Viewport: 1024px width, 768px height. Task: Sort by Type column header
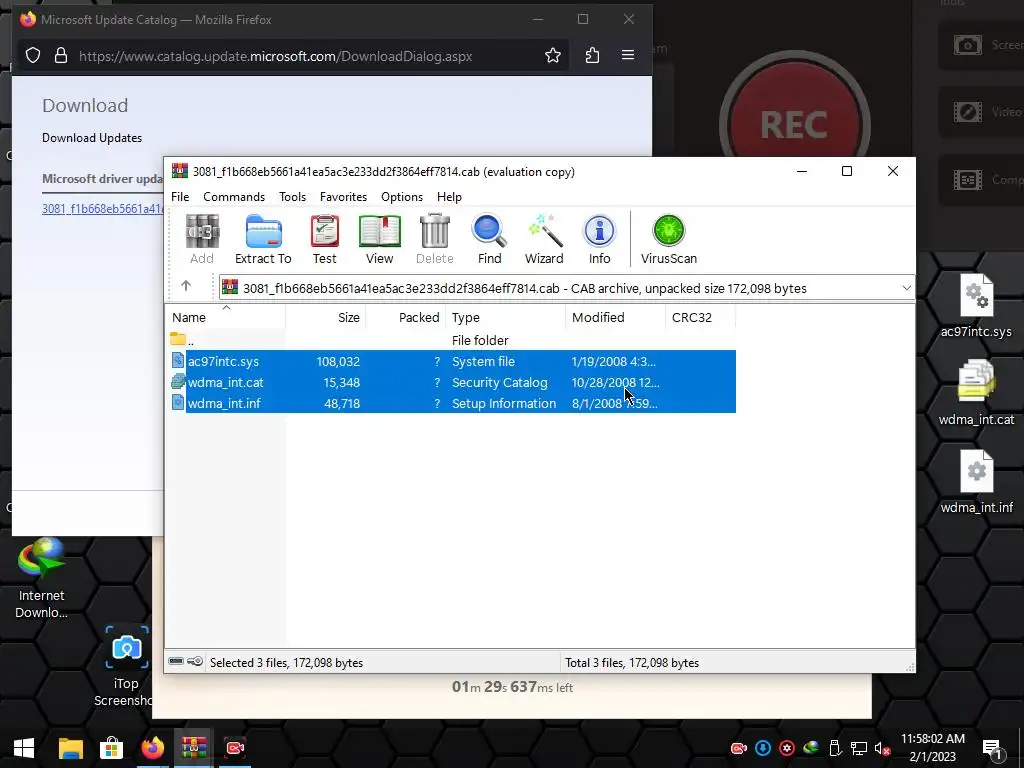point(505,317)
